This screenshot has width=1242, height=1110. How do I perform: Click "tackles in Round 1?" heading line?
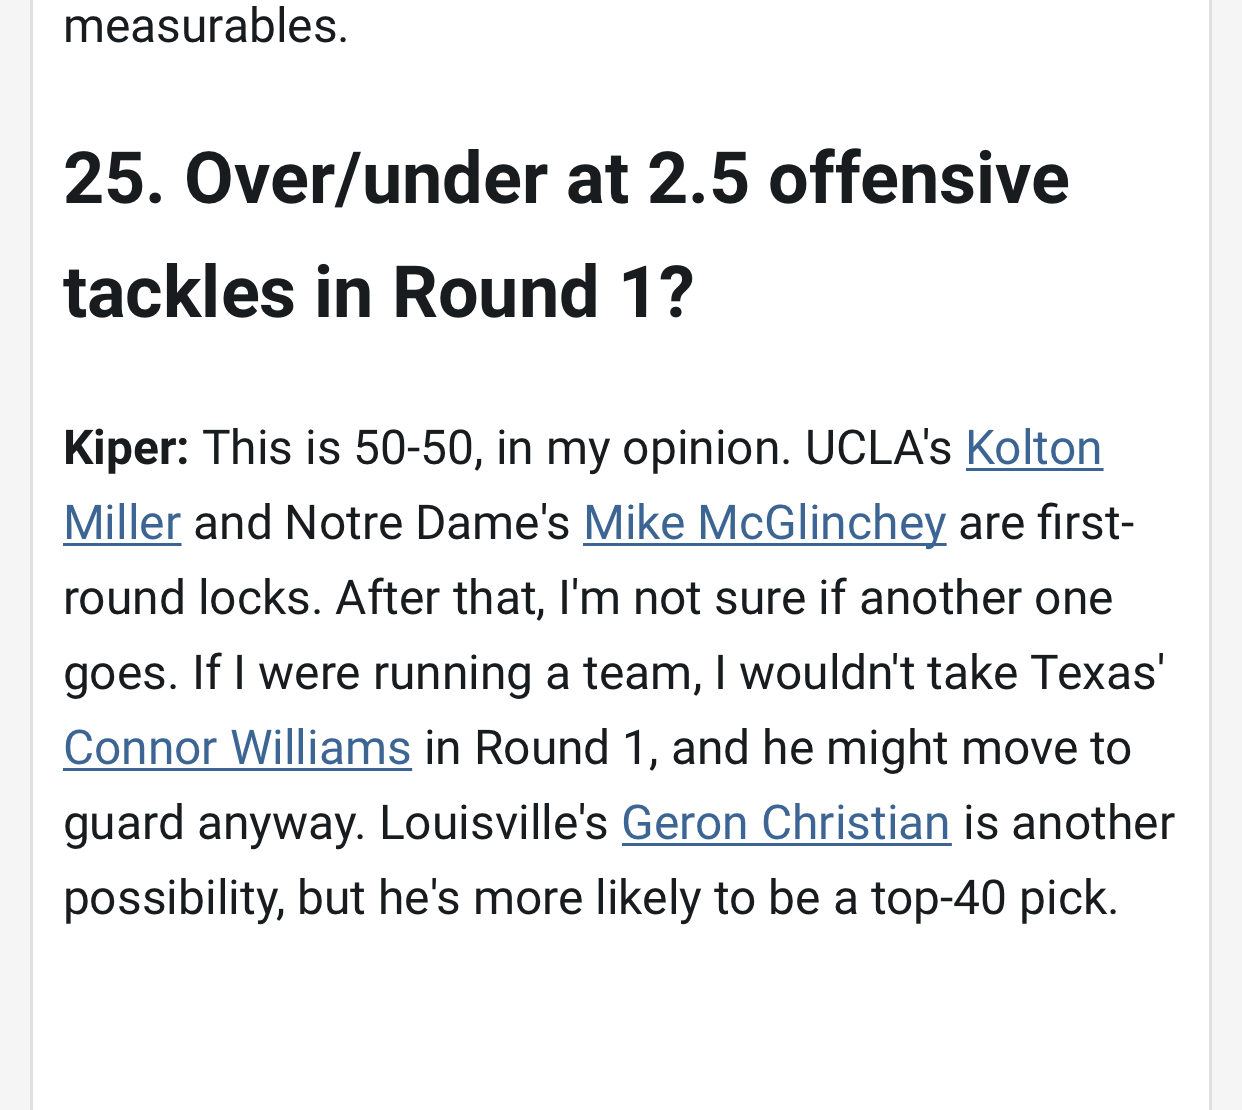[378, 292]
